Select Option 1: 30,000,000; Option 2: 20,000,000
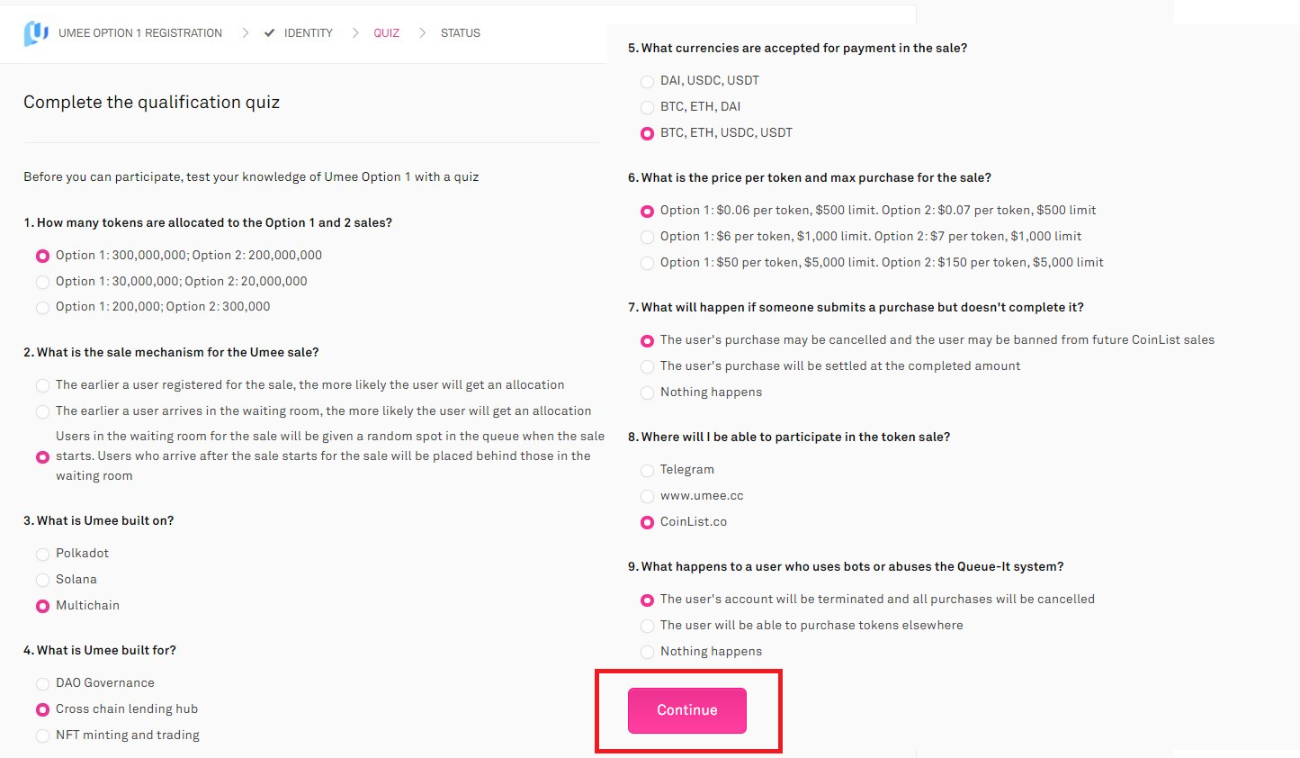Image resolution: width=1300 pixels, height=758 pixels. [x=42, y=282]
